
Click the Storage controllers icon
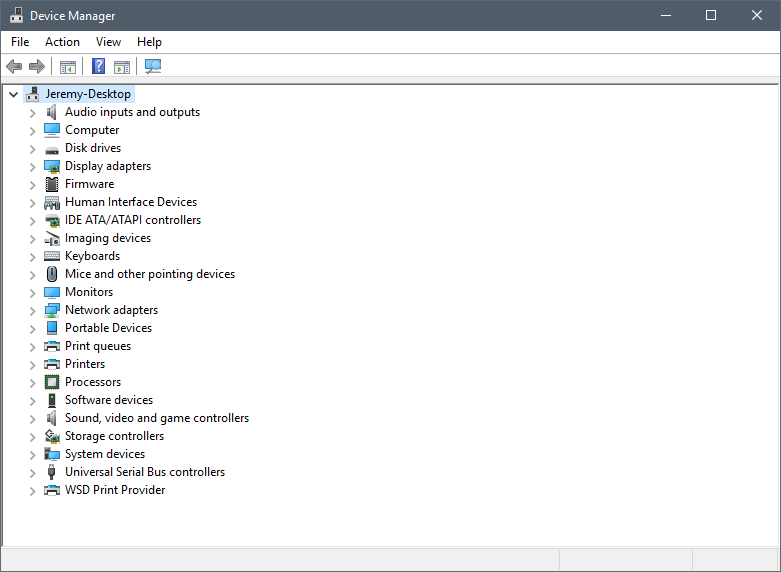click(x=52, y=436)
